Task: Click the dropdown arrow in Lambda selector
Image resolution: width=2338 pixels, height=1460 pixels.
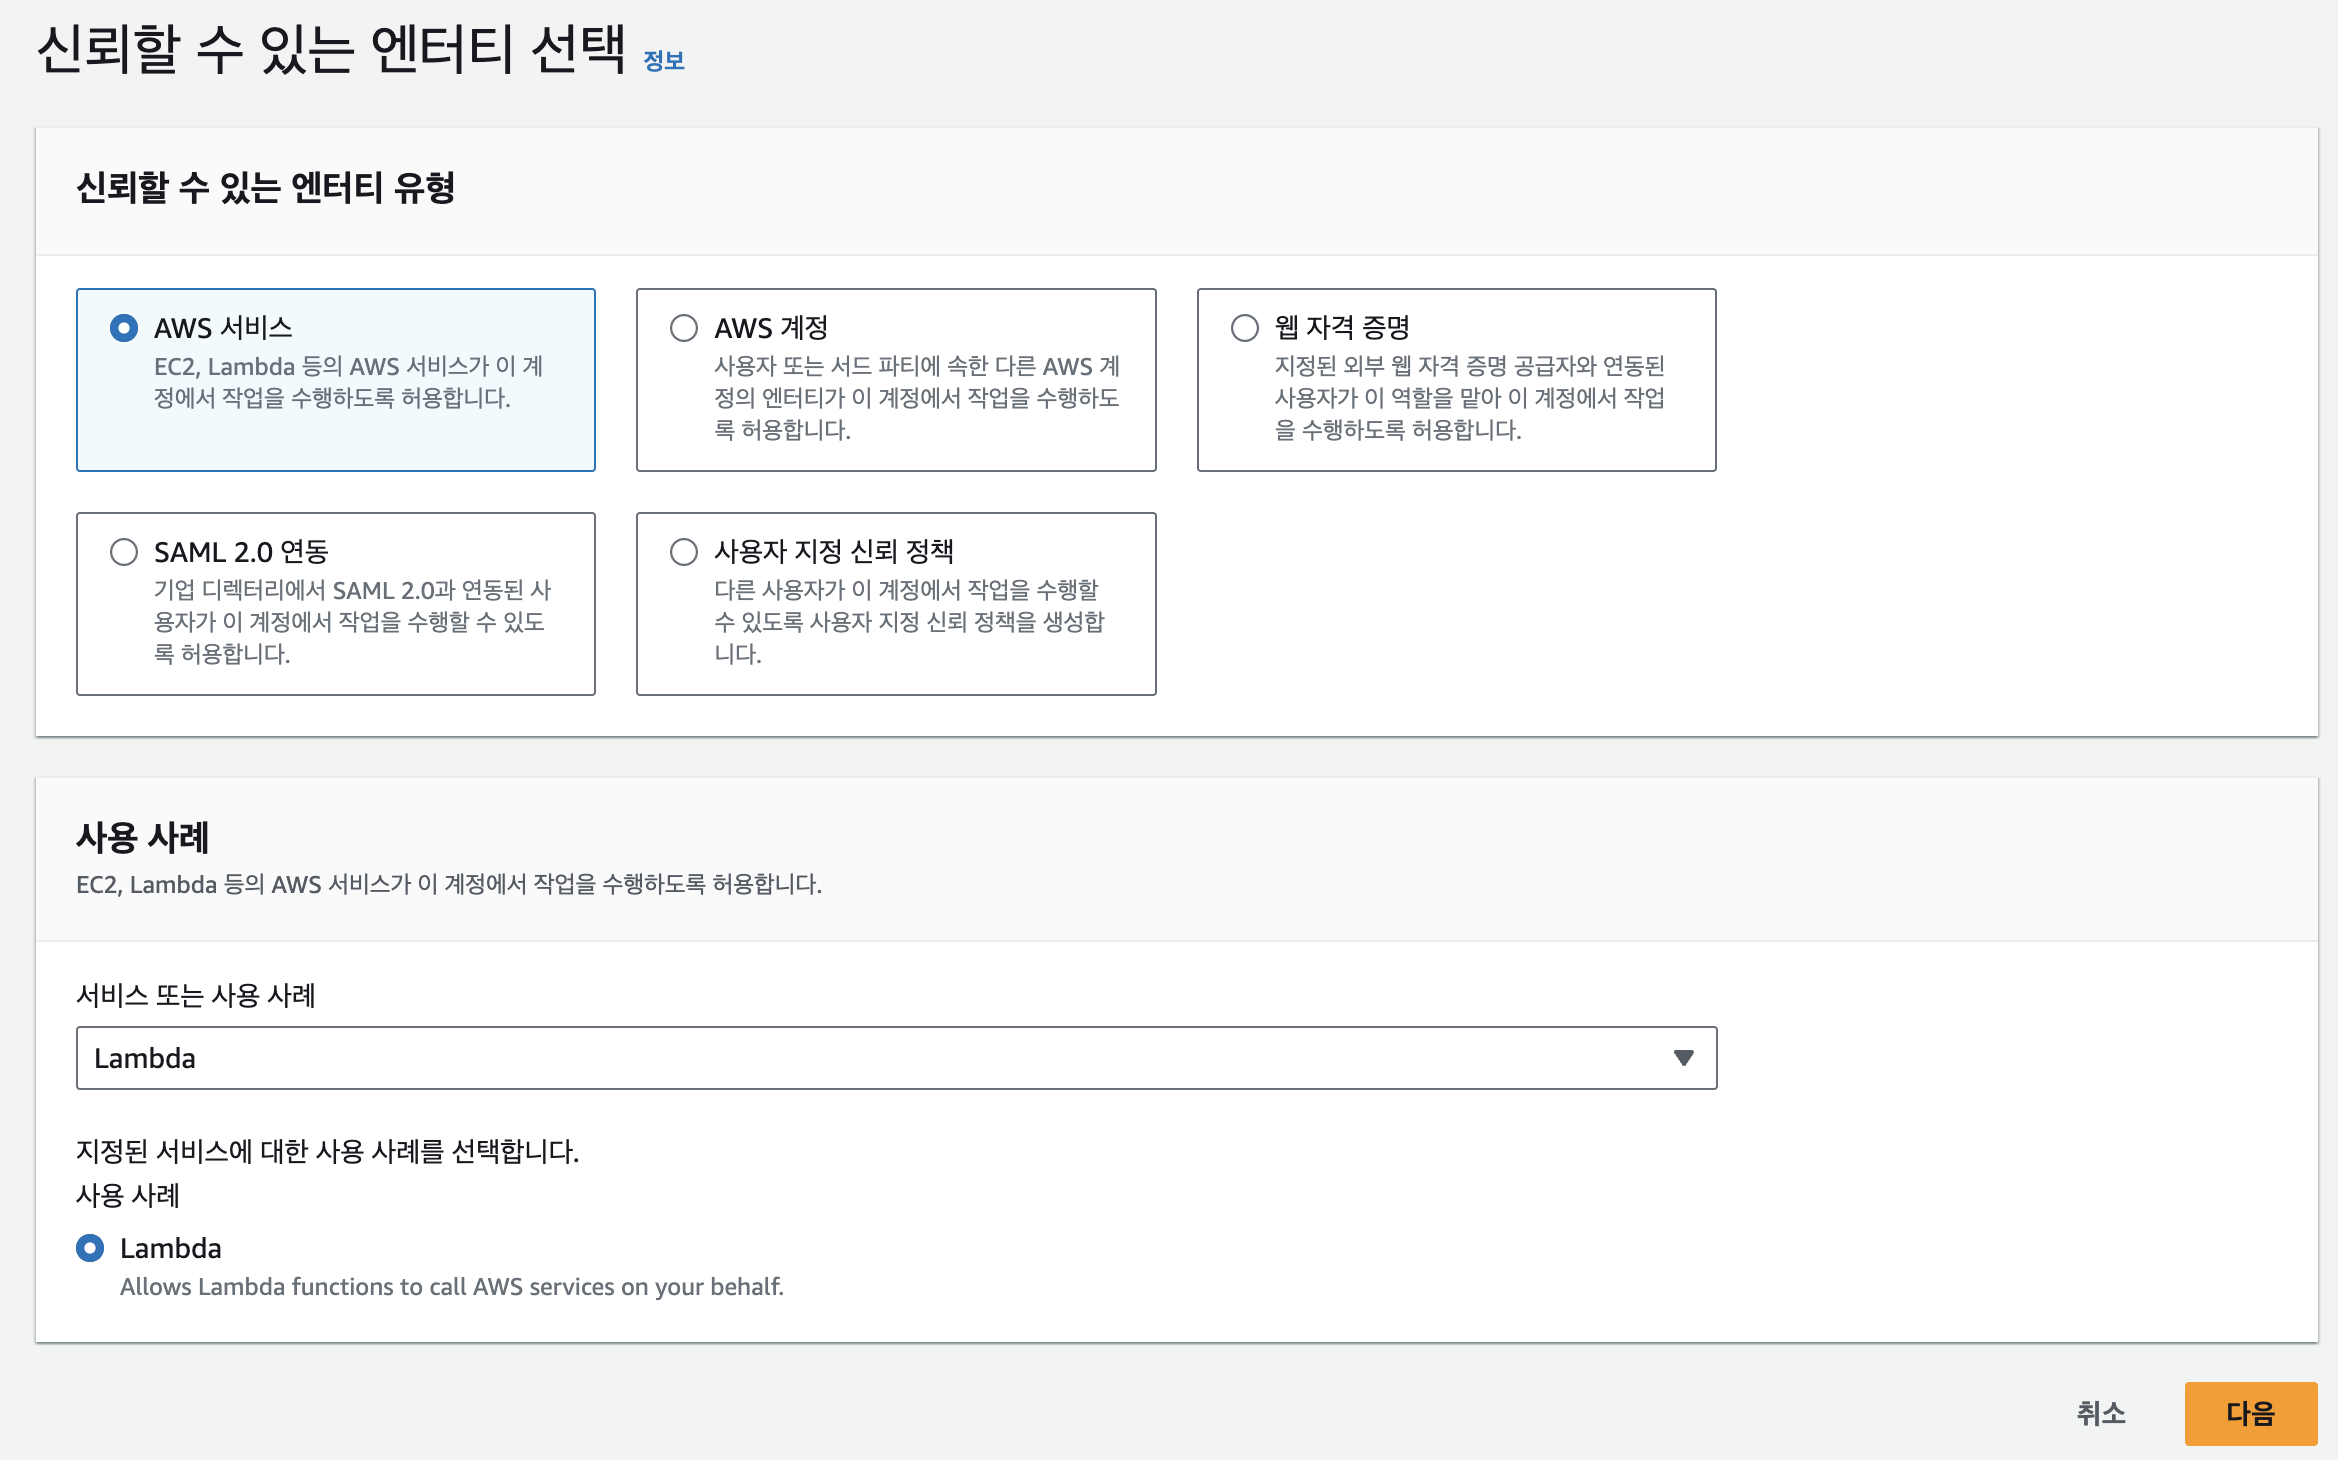Action: pos(1684,1058)
